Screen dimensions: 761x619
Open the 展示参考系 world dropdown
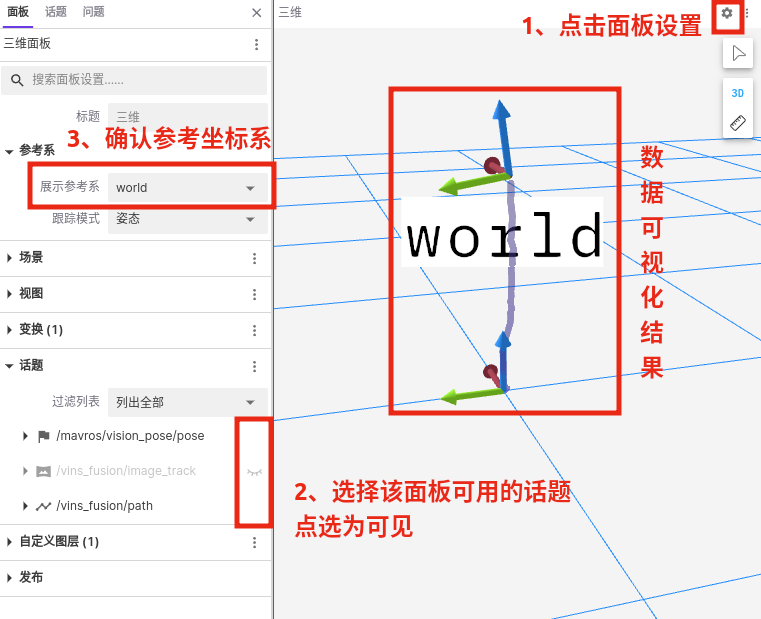click(187, 188)
